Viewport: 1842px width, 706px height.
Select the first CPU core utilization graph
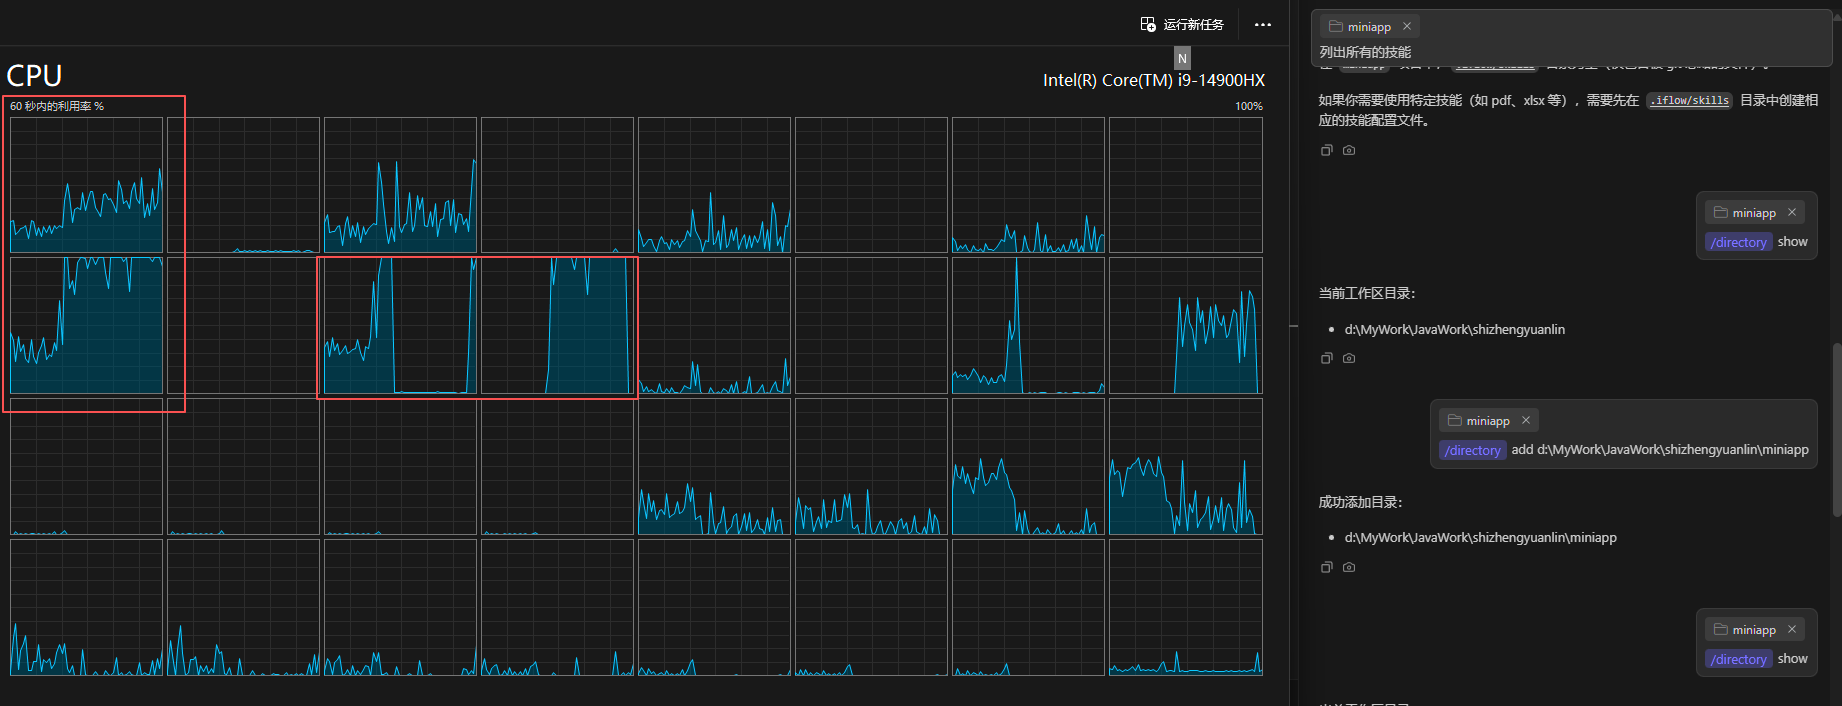click(86, 185)
